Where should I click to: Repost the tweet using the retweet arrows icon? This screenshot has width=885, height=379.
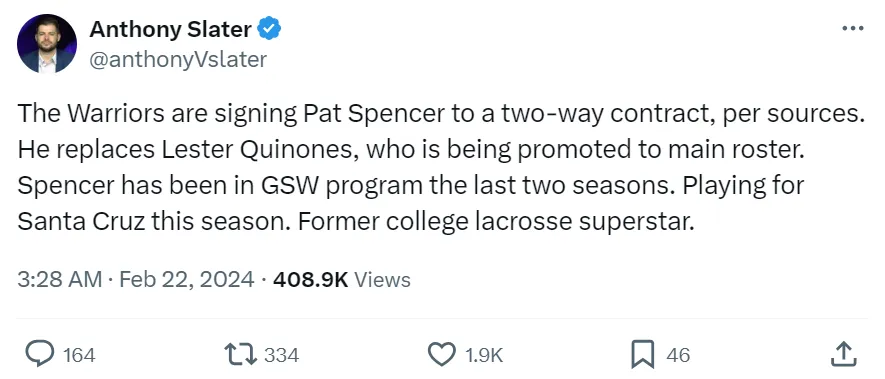[x=240, y=354]
